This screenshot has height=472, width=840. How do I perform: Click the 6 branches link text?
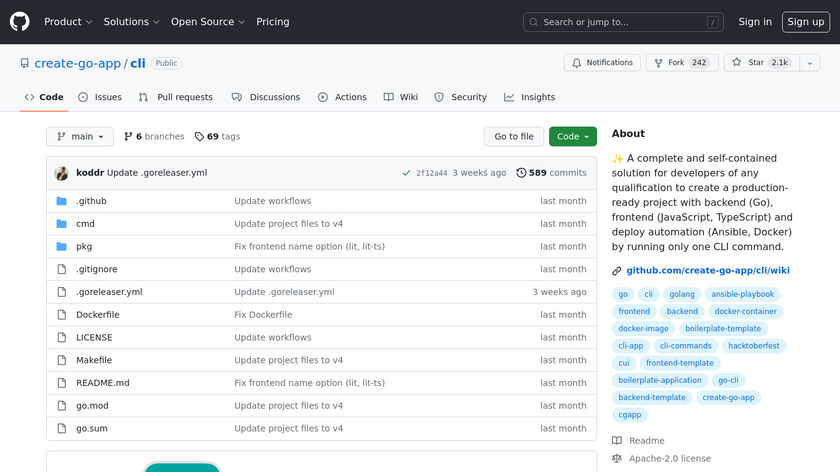click(x=160, y=137)
